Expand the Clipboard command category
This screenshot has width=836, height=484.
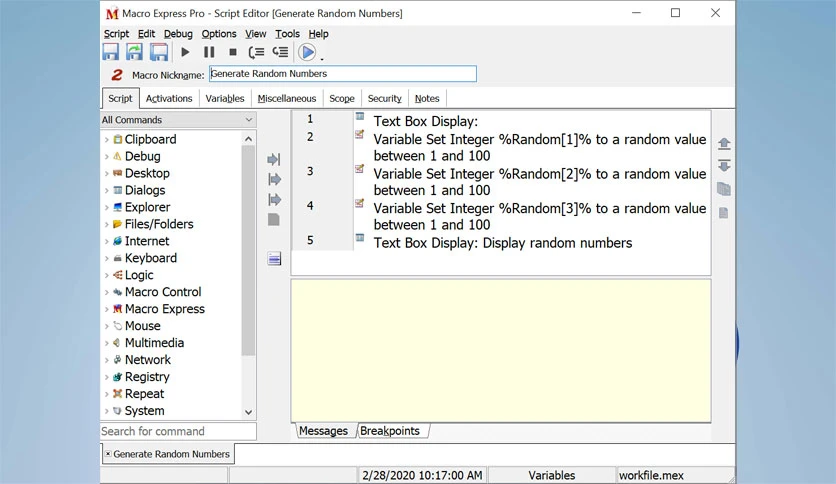(x=107, y=140)
